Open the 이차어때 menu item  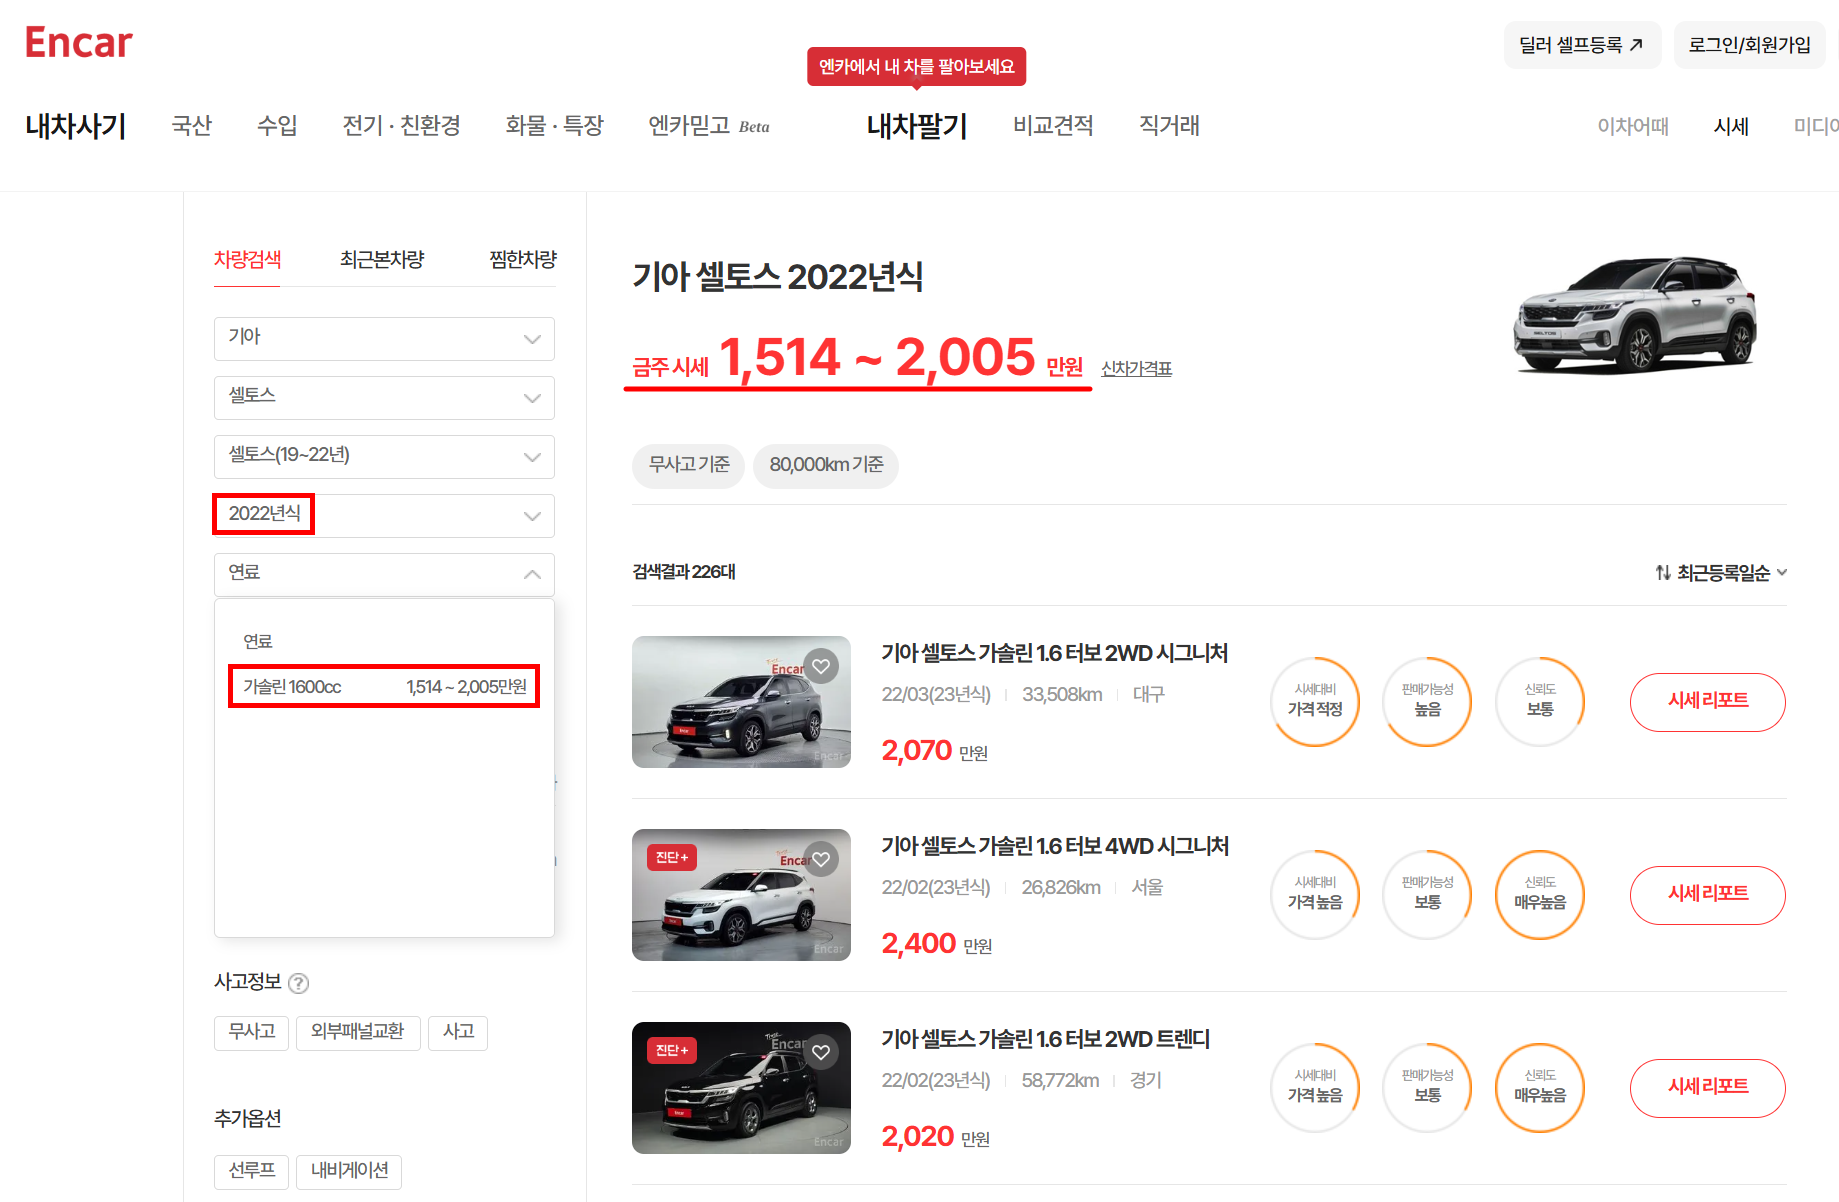pos(1633,127)
